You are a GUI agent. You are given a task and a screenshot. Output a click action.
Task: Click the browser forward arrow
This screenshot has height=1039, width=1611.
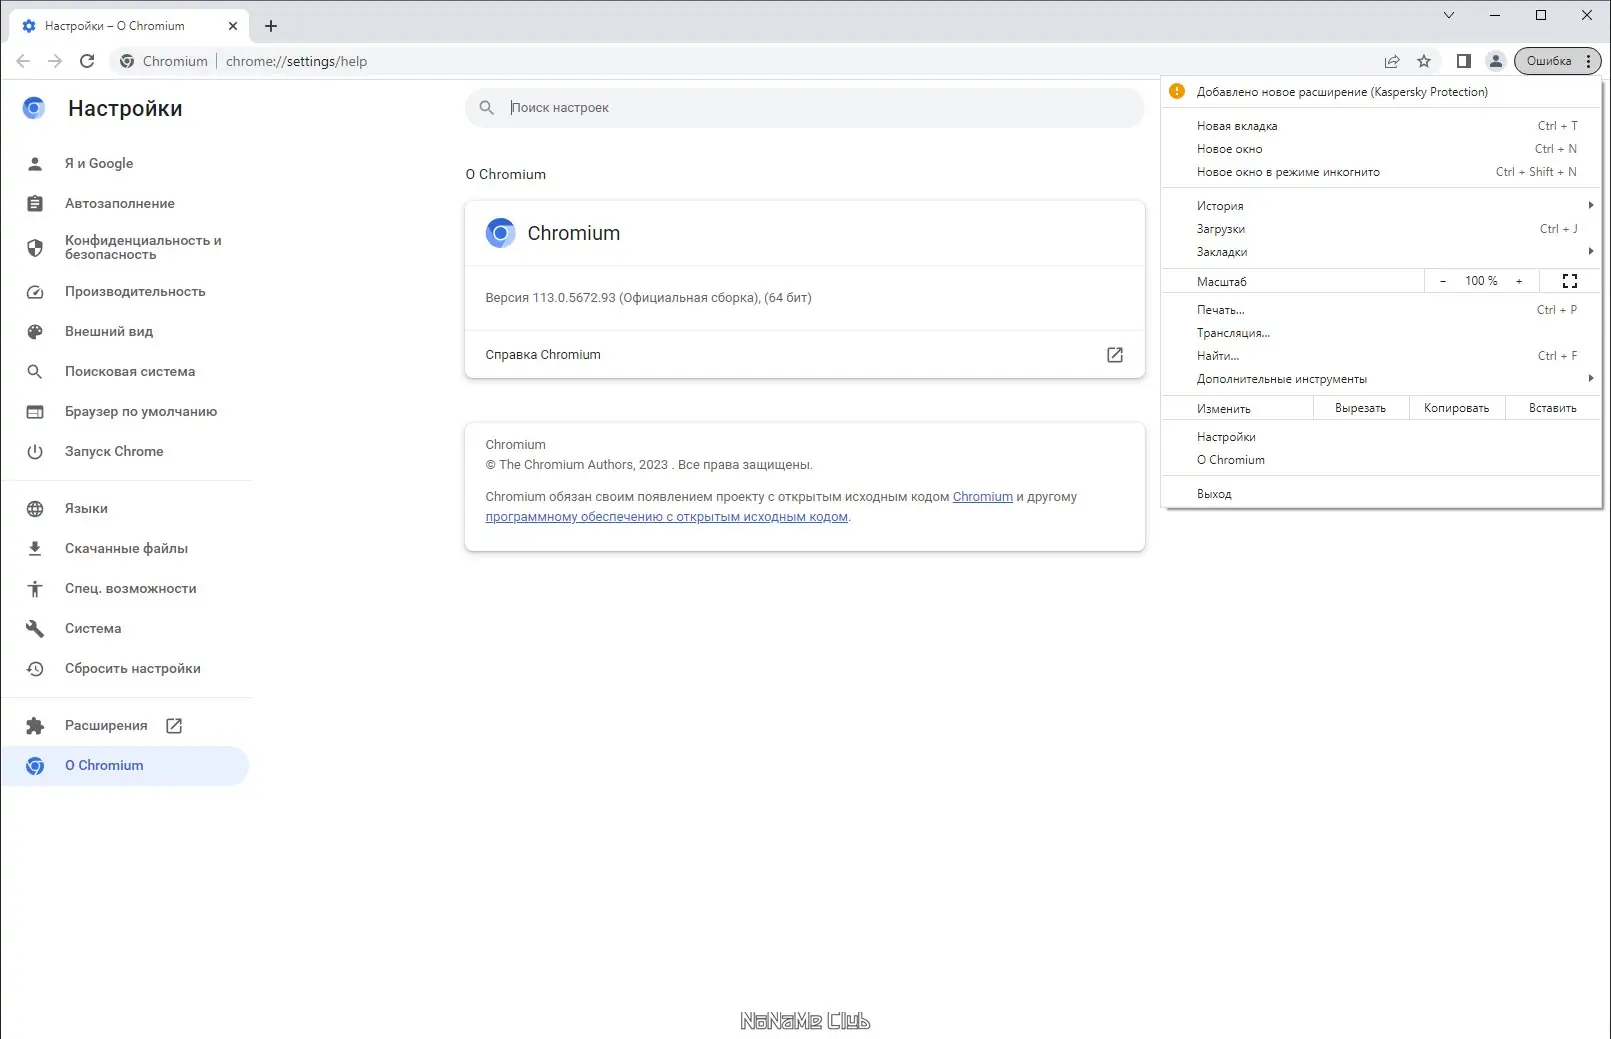pos(55,61)
